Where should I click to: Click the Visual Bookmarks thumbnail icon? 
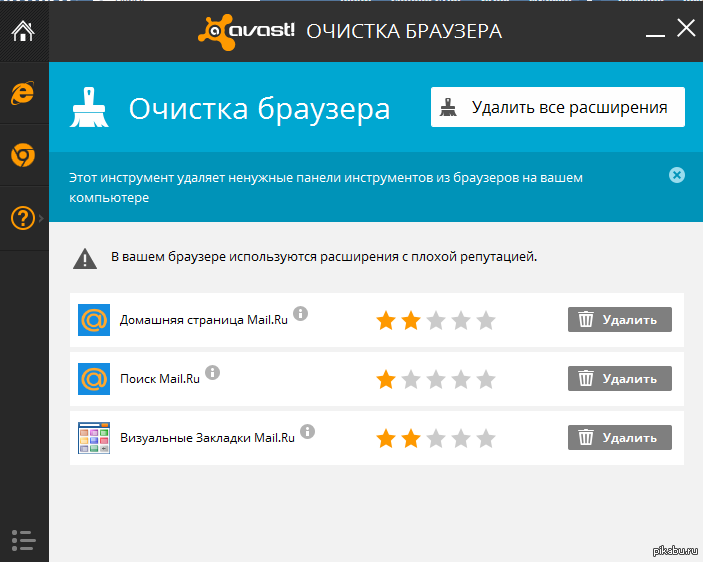click(94, 438)
